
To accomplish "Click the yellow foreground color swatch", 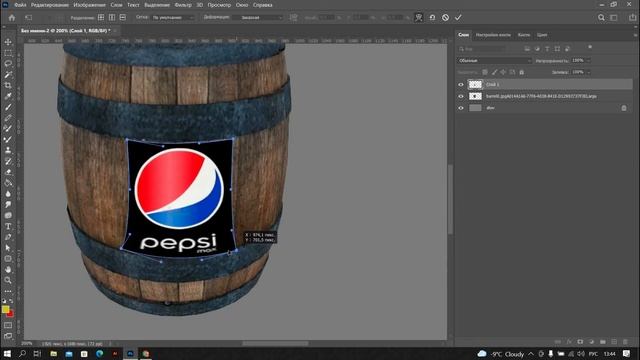I will 5,309.
